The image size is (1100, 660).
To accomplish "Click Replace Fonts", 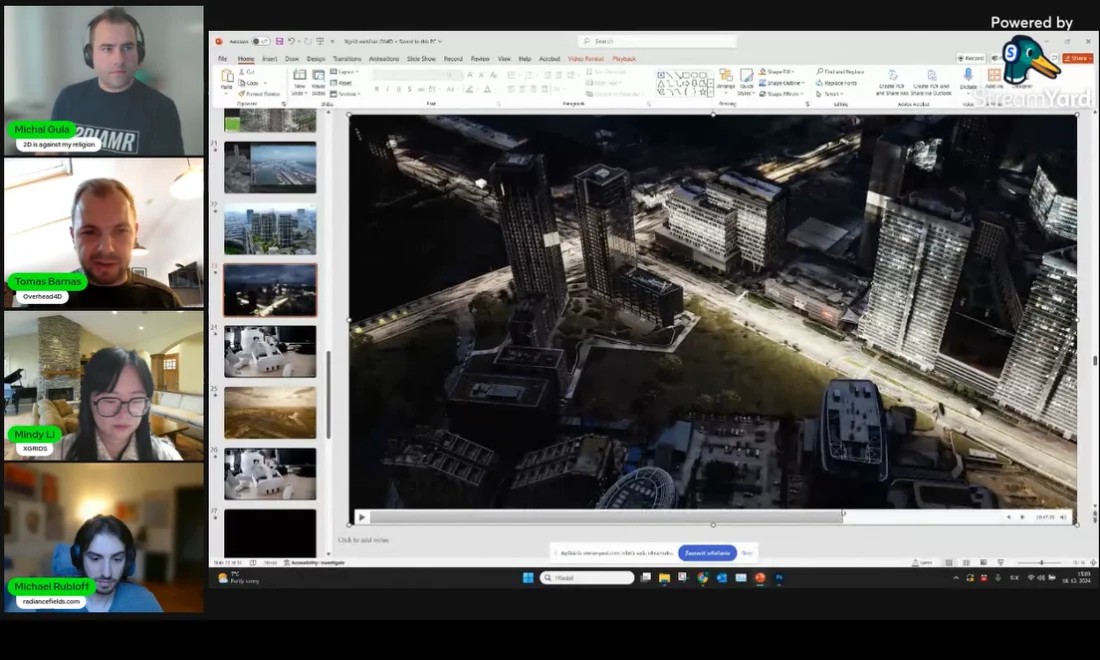I will [836, 83].
